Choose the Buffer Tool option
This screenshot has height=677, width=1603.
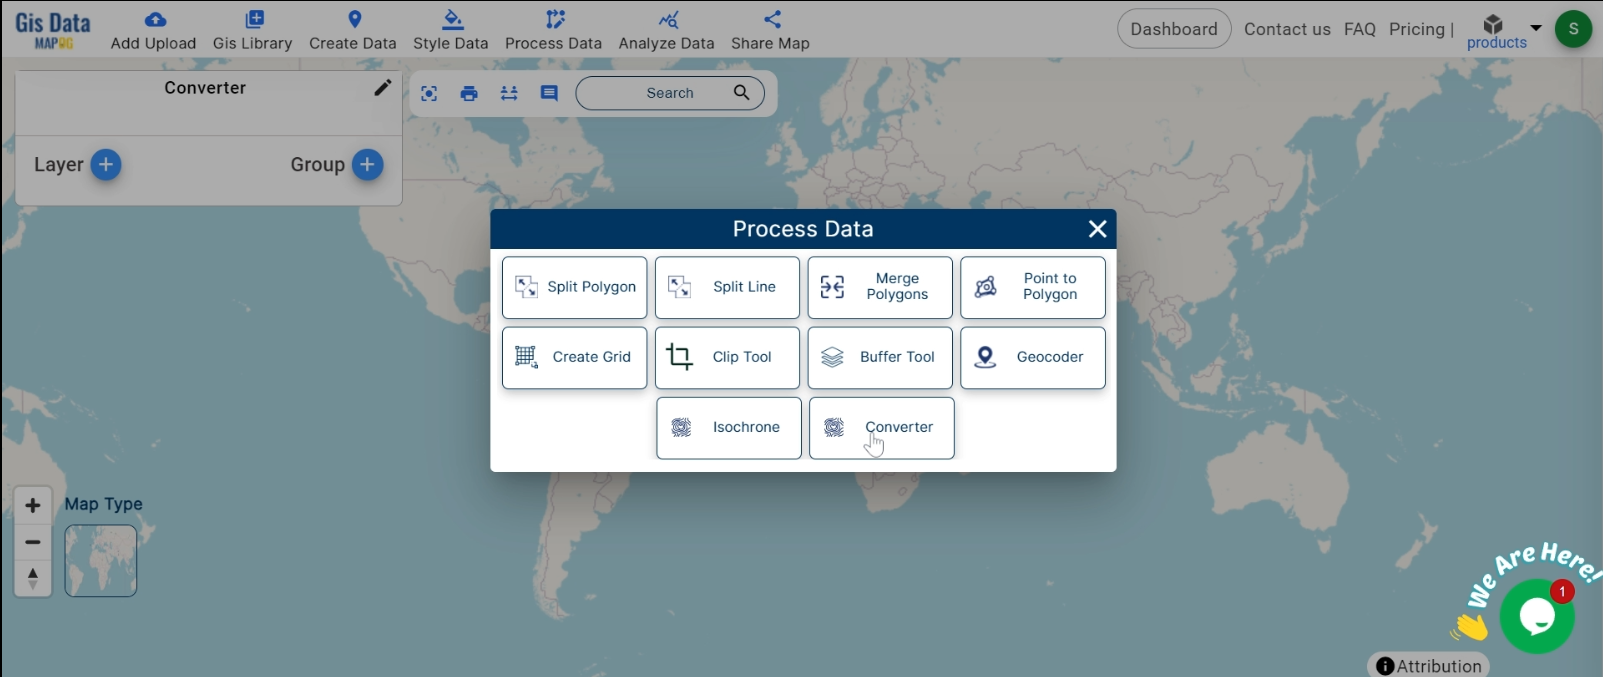(879, 357)
